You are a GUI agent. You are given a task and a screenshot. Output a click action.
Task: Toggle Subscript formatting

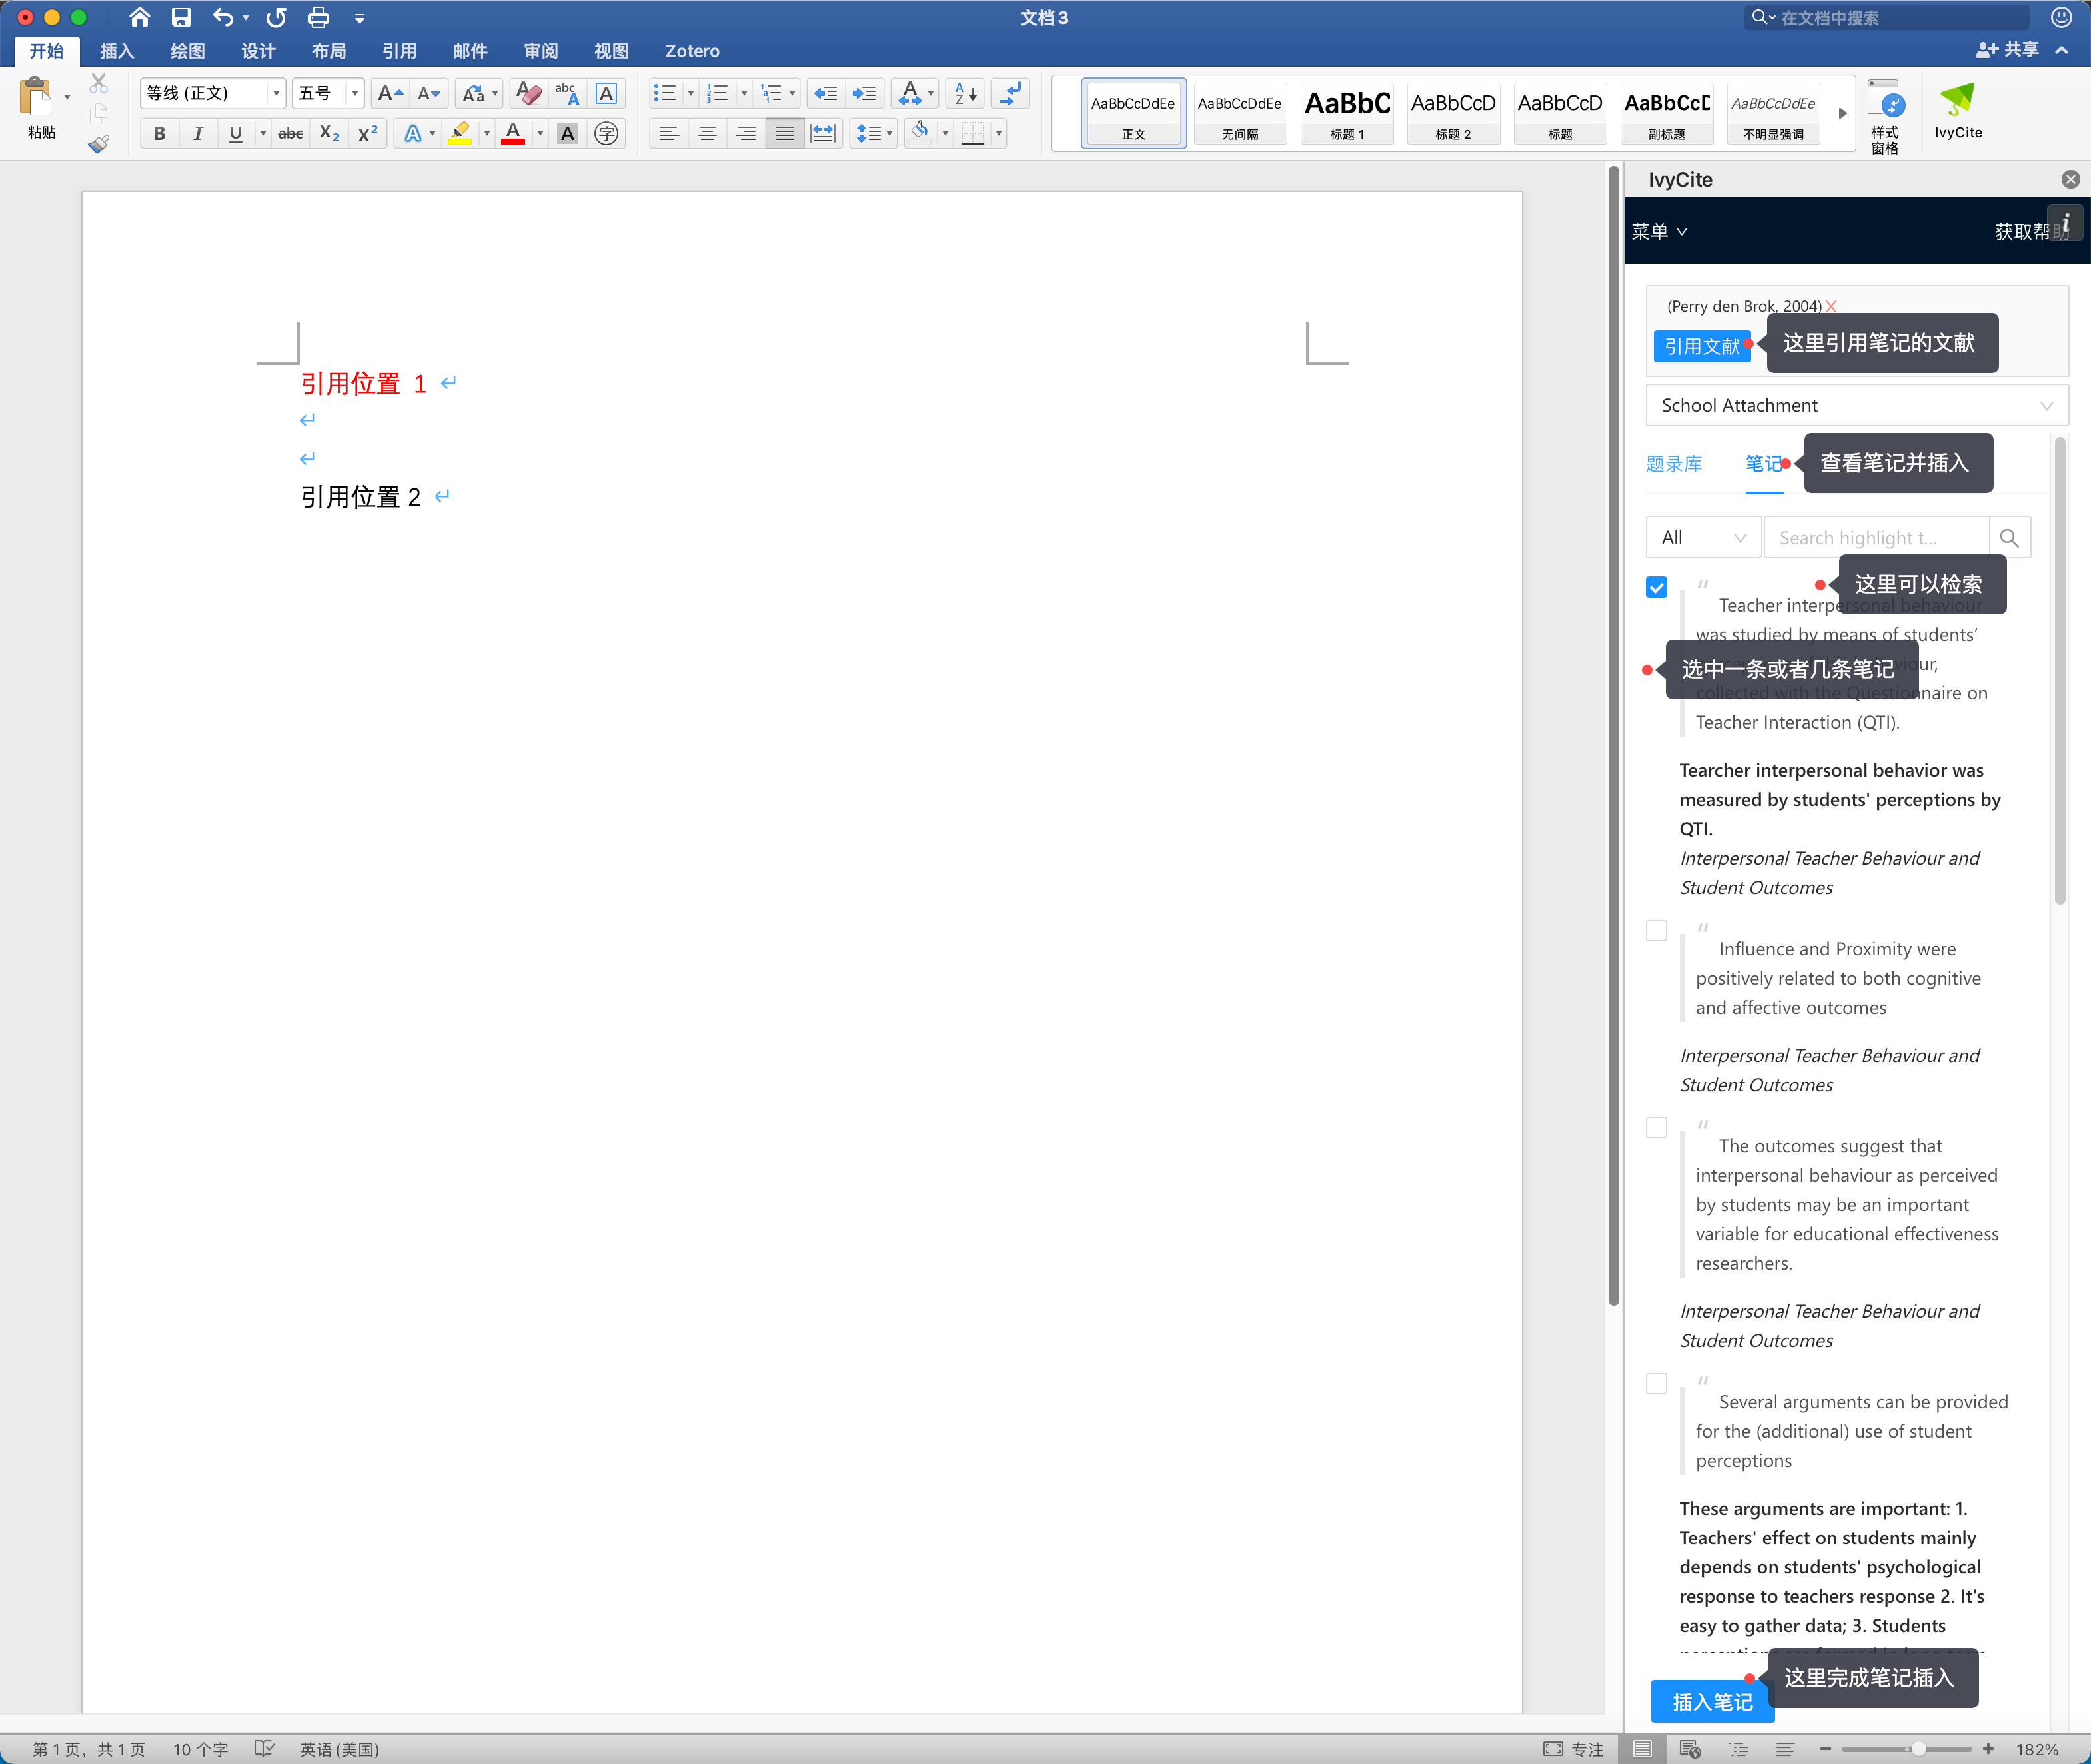point(329,133)
